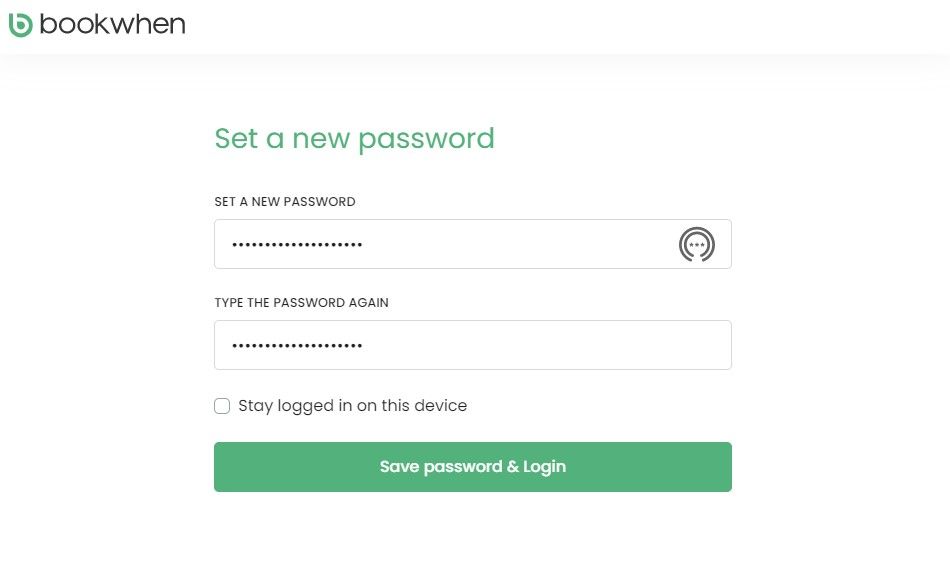The height and width of the screenshot is (588, 950).
Task: Click the "SET A NEW PASSWORD" field label
Action: pos(285,202)
